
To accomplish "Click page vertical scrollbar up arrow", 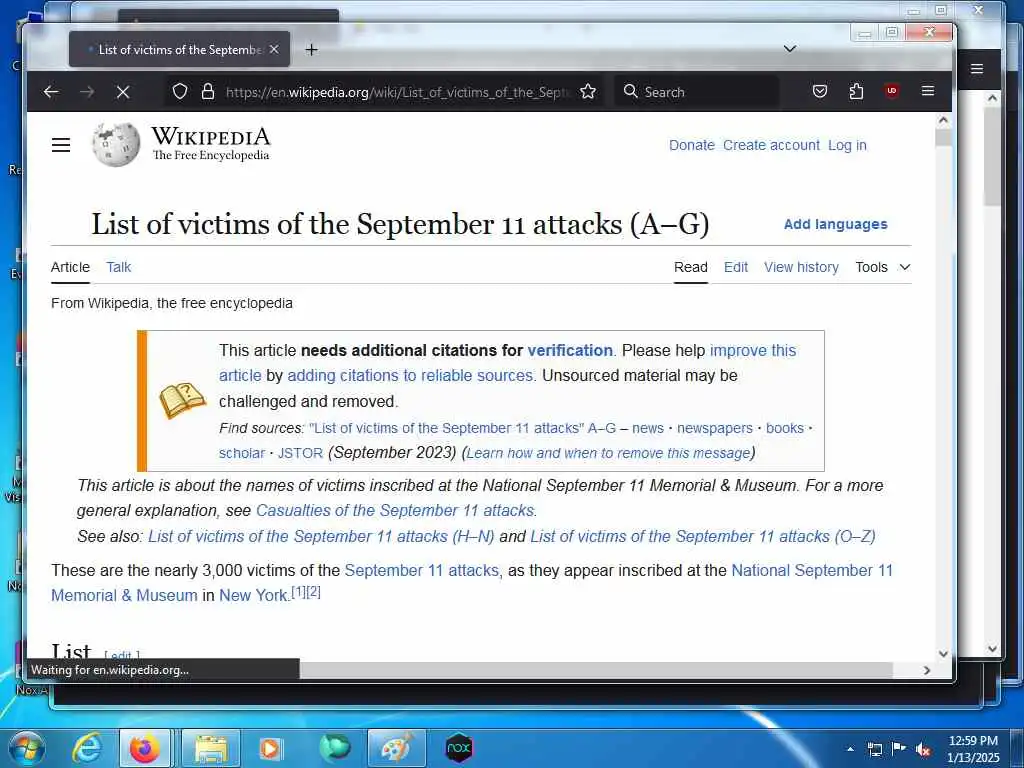I will click(943, 120).
